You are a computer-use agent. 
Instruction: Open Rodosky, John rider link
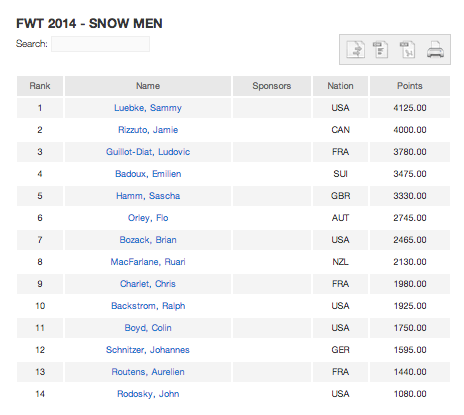click(148, 394)
